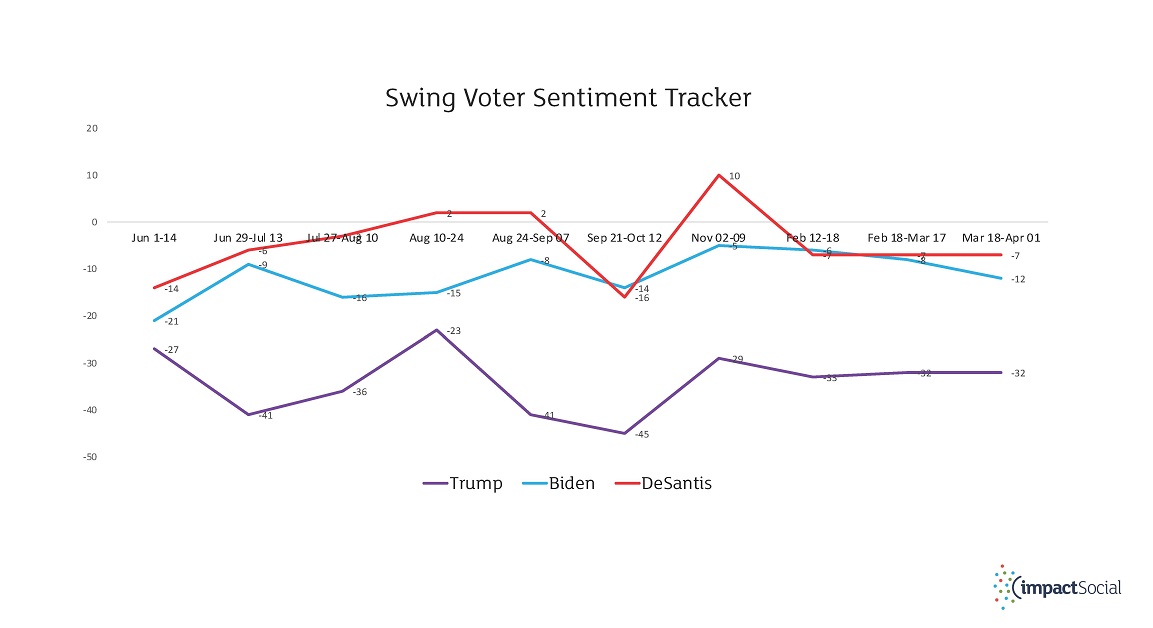Select the Trump -23 data label

click(454, 331)
